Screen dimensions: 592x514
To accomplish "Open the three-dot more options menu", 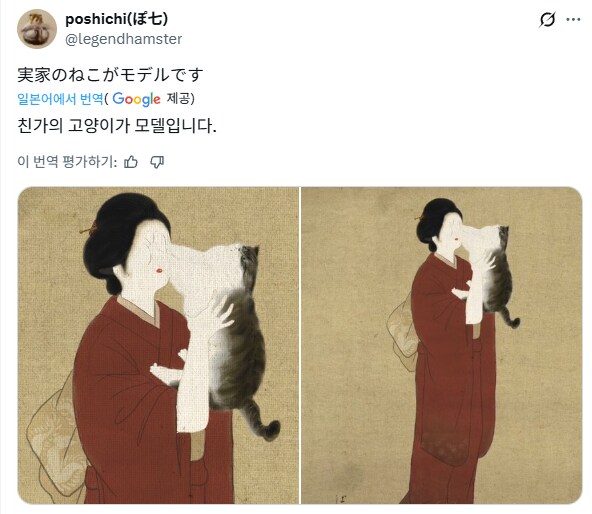I will pyautogui.click(x=573, y=20).
